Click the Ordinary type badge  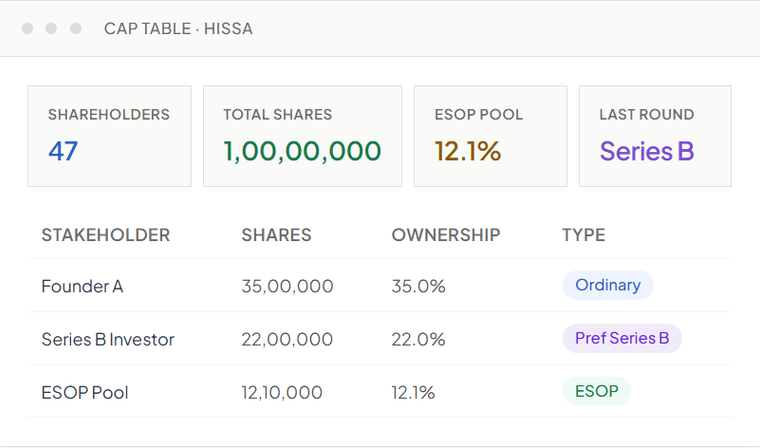click(608, 285)
